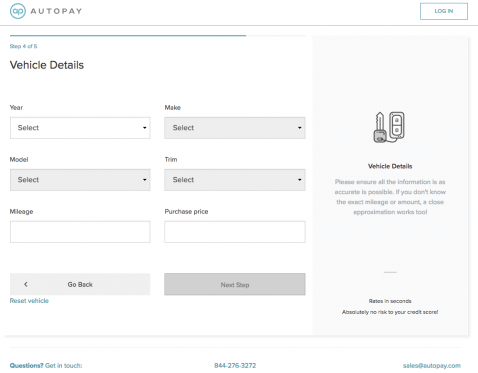Viewport: 478px width, 373px height.
Task: Click into the Mileage input field
Action: pyautogui.click(x=80, y=232)
